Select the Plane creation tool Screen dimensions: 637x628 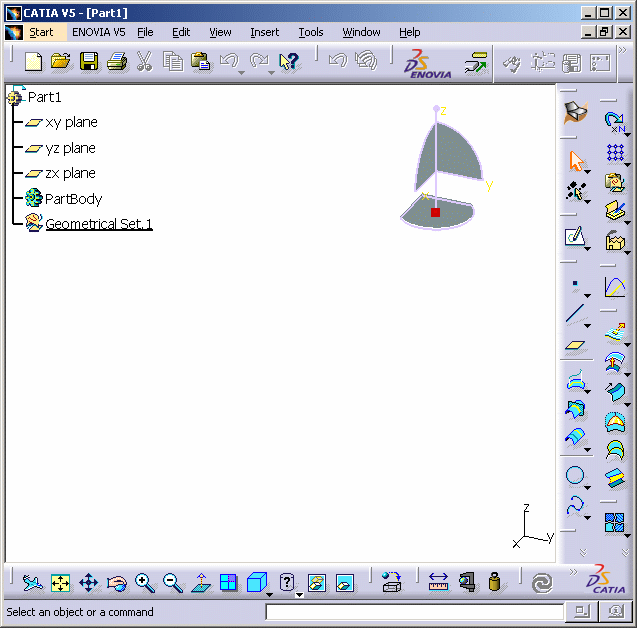click(x=575, y=346)
